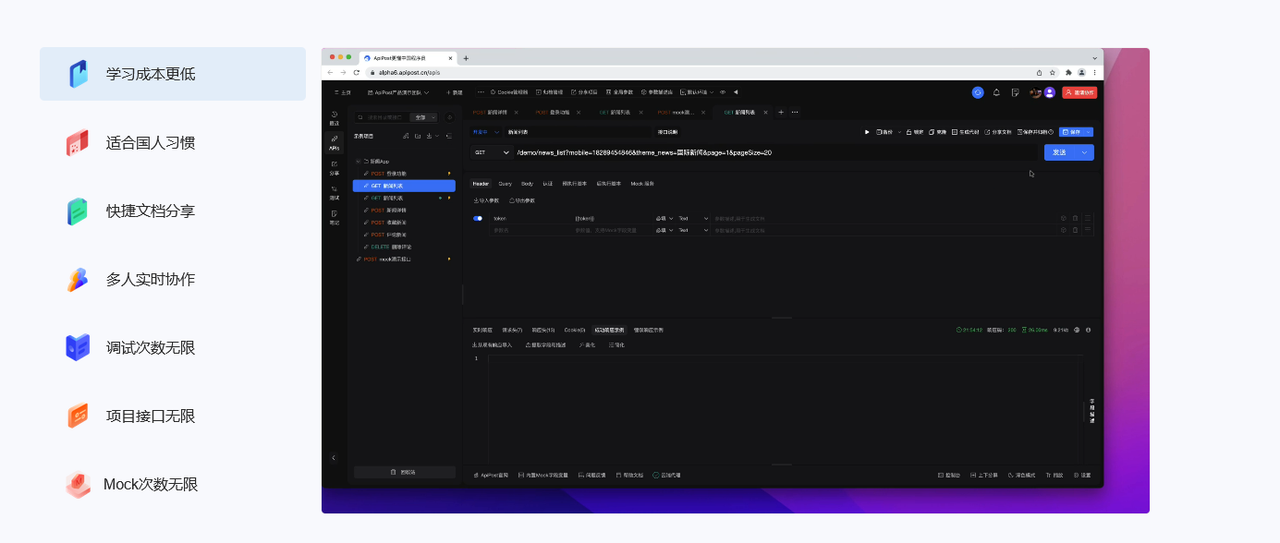Click the browser bookmark star icon
Screen dimensions: 1280x543
[1053, 72]
